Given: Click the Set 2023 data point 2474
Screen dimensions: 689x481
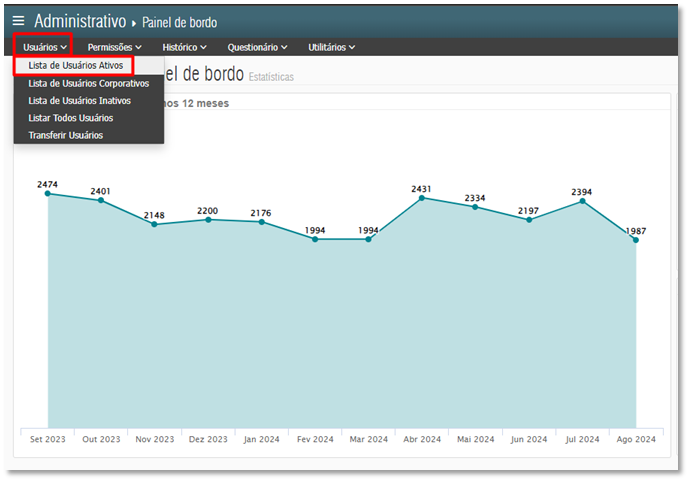Looking at the screenshot, I should (x=48, y=193).
